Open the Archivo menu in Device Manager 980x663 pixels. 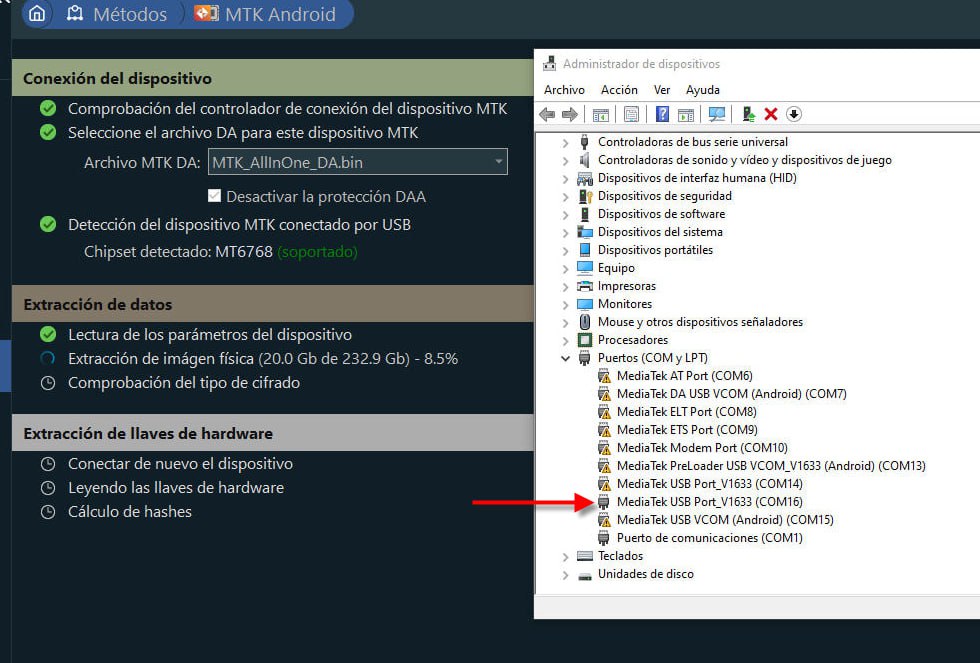[564, 90]
